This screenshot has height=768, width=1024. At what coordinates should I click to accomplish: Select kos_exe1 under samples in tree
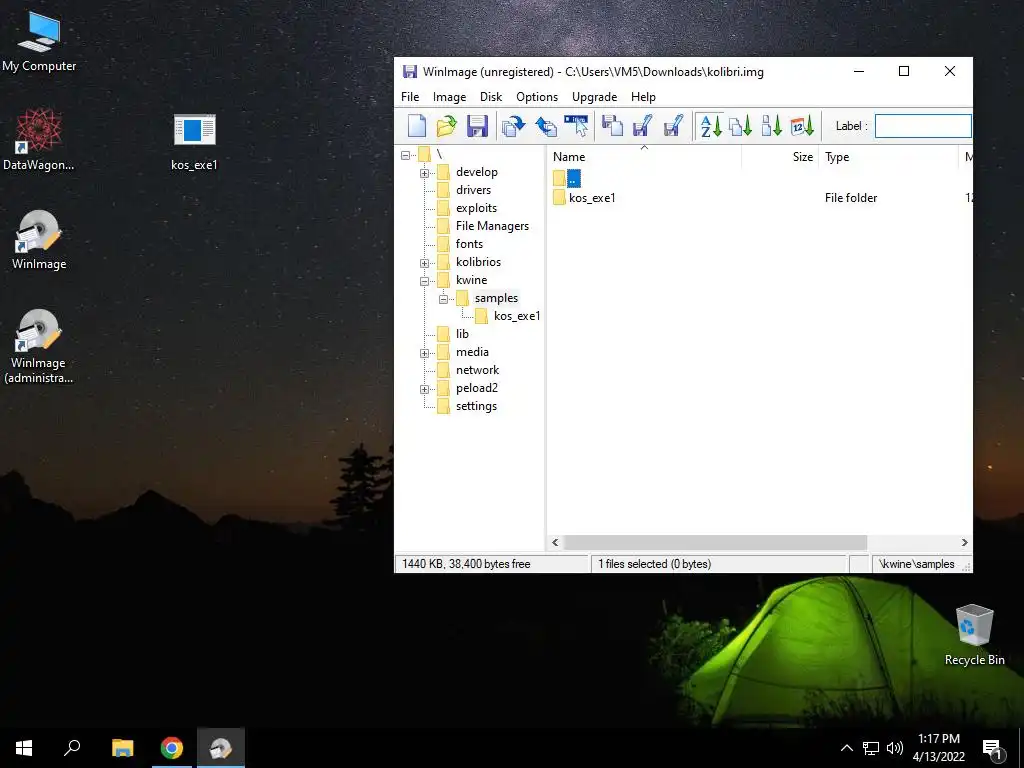[517, 316]
